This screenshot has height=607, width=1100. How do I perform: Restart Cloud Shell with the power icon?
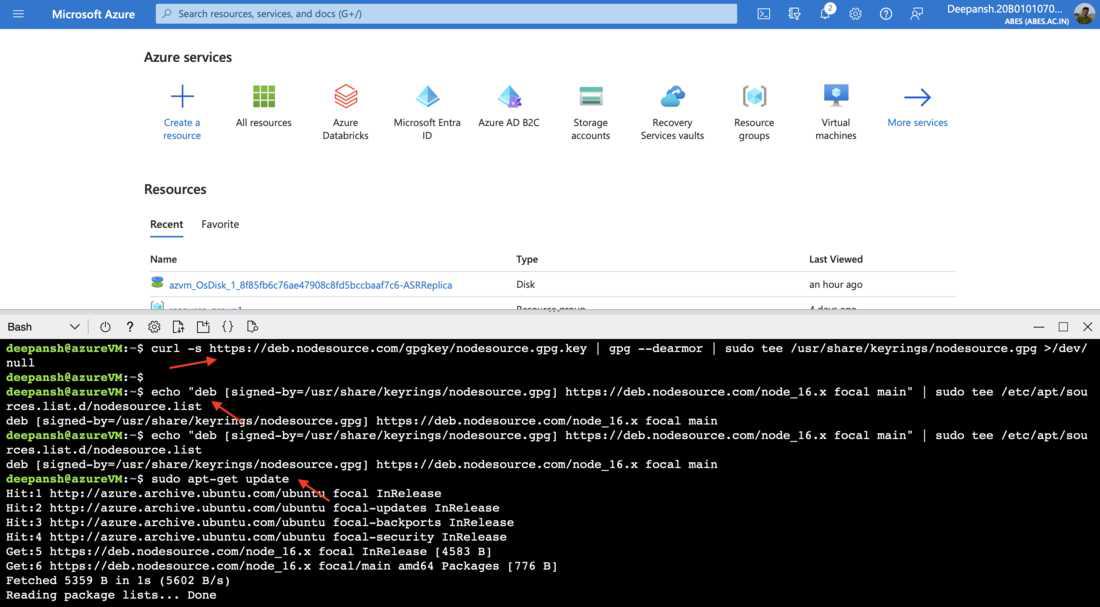[105, 327]
